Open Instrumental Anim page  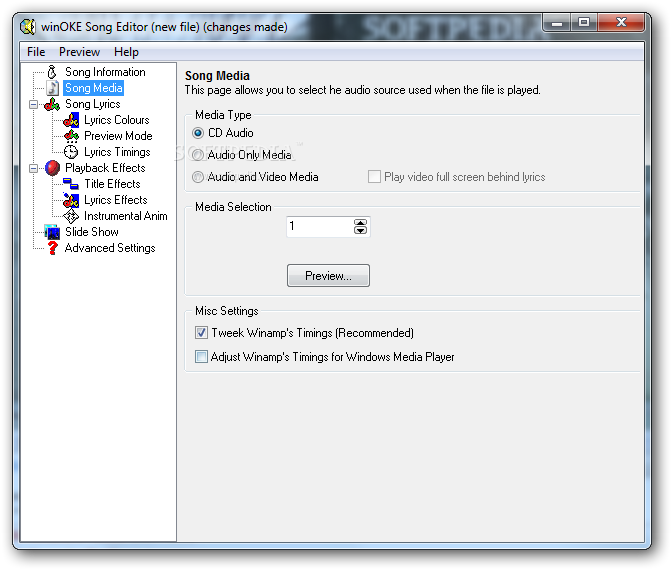[x=126, y=216]
